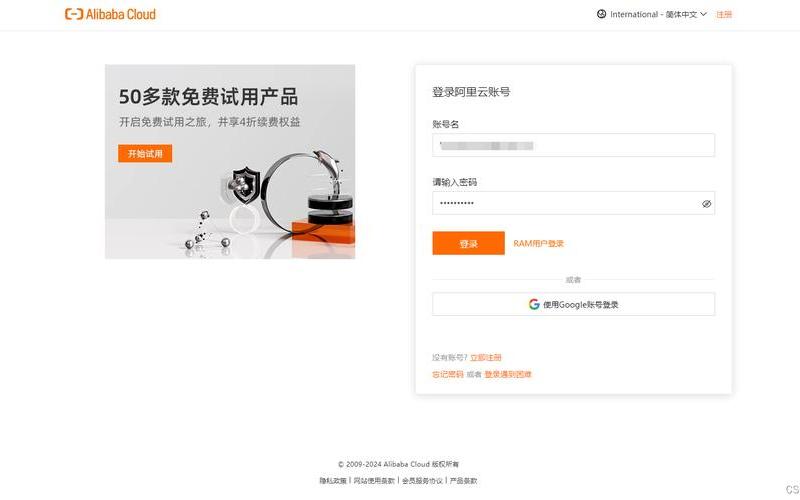Focus the 账号名 account name field
Image resolution: width=800 pixels, height=500 pixels.
[573, 145]
